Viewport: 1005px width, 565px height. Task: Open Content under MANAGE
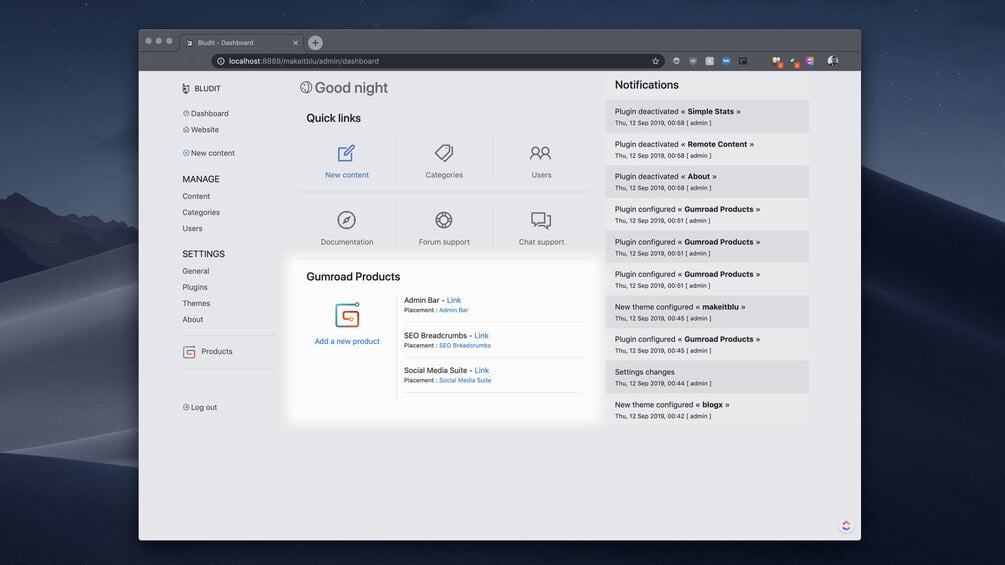tap(196, 196)
